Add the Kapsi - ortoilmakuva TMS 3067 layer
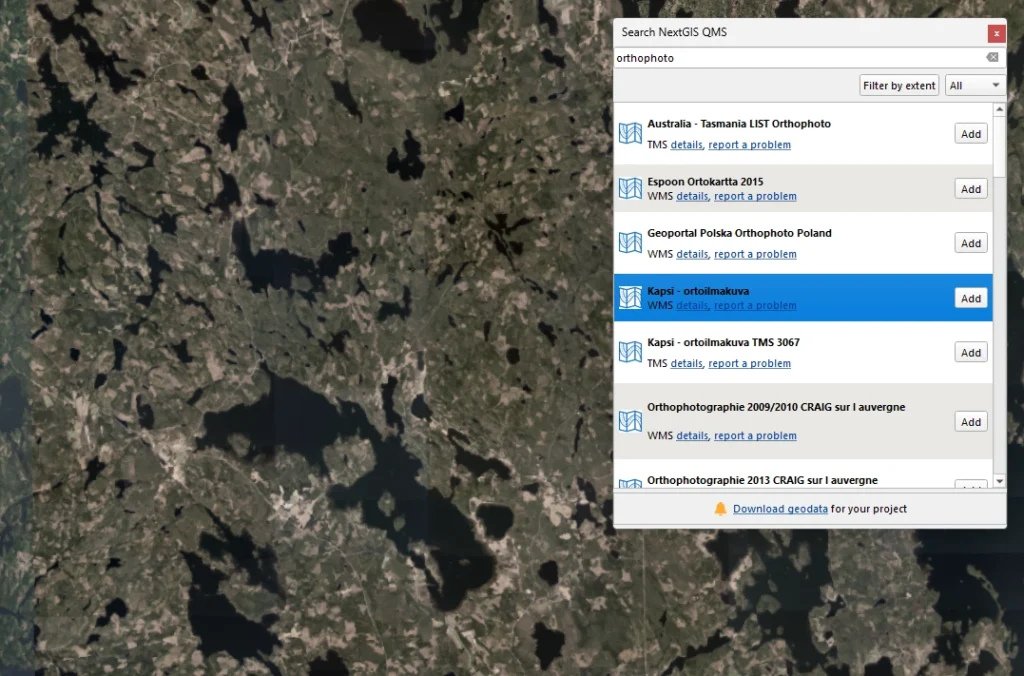The height and width of the screenshot is (676, 1024). tap(970, 353)
